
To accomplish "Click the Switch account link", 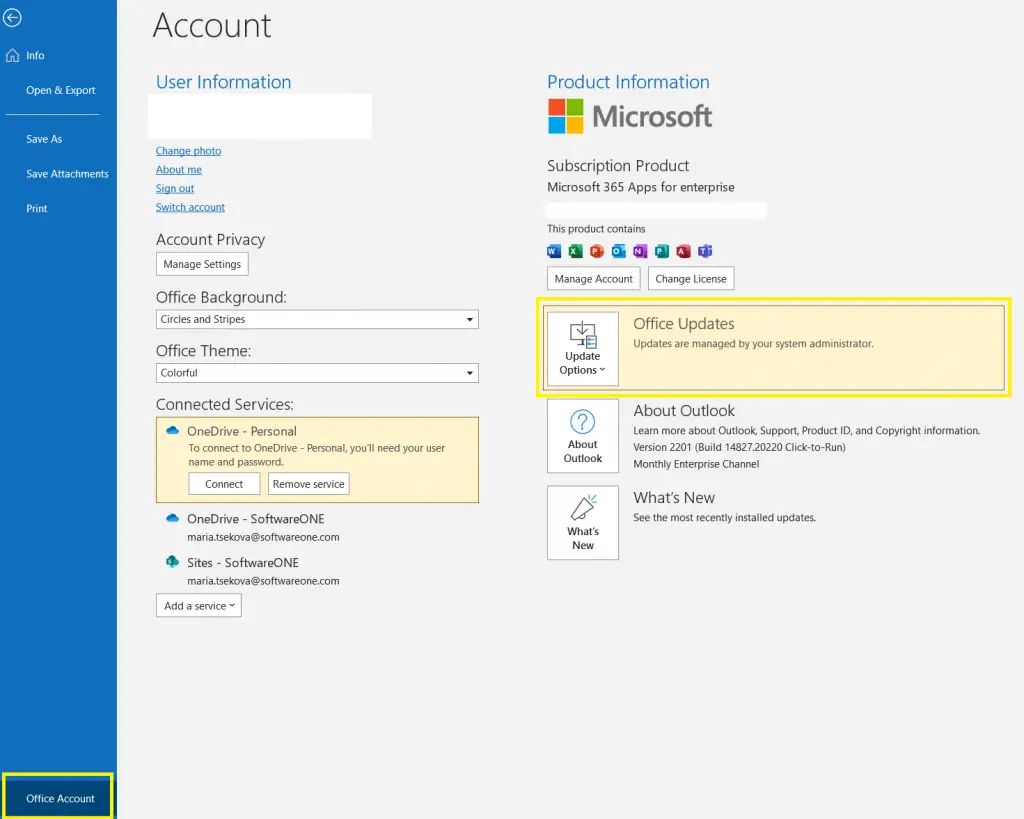I will tap(190, 208).
